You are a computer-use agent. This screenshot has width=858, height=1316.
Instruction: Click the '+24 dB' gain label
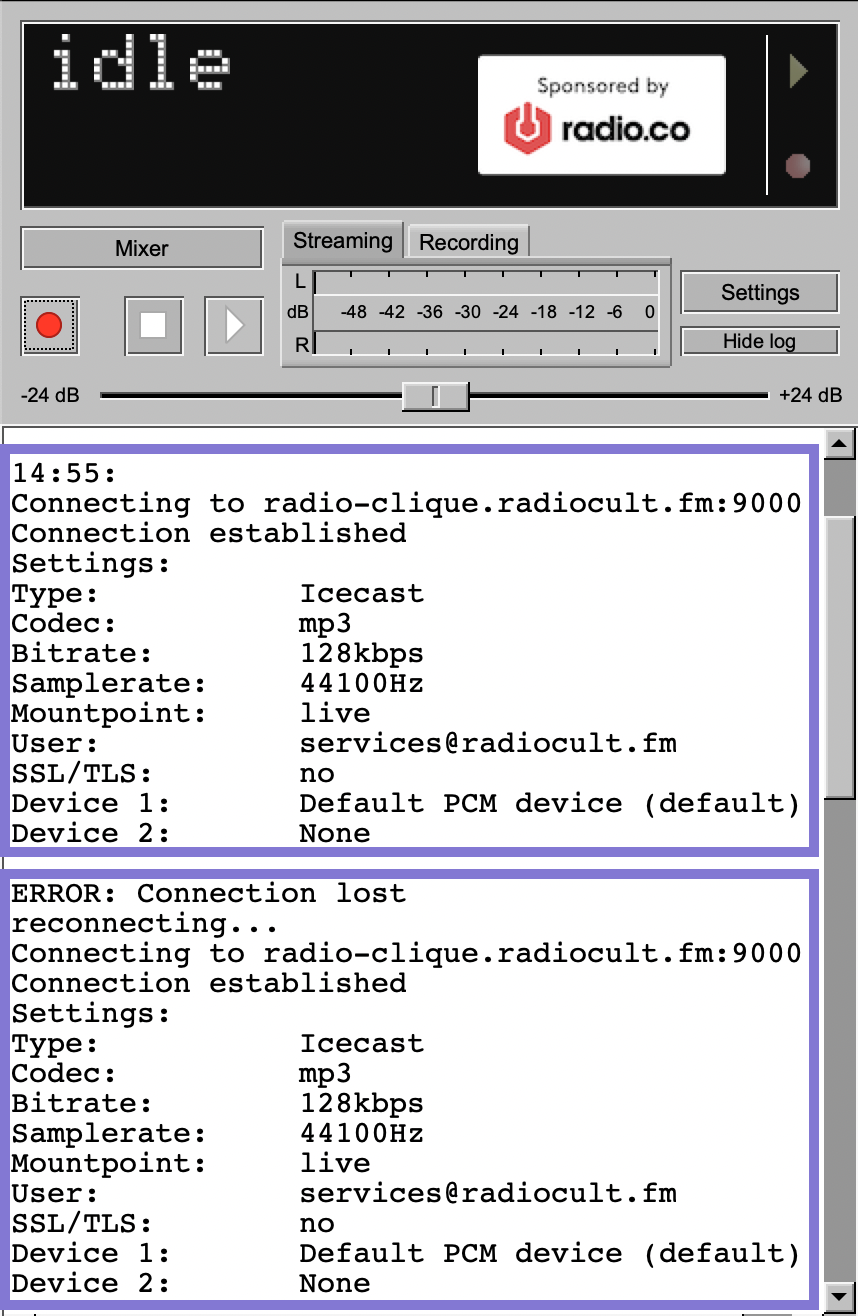coord(810,395)
